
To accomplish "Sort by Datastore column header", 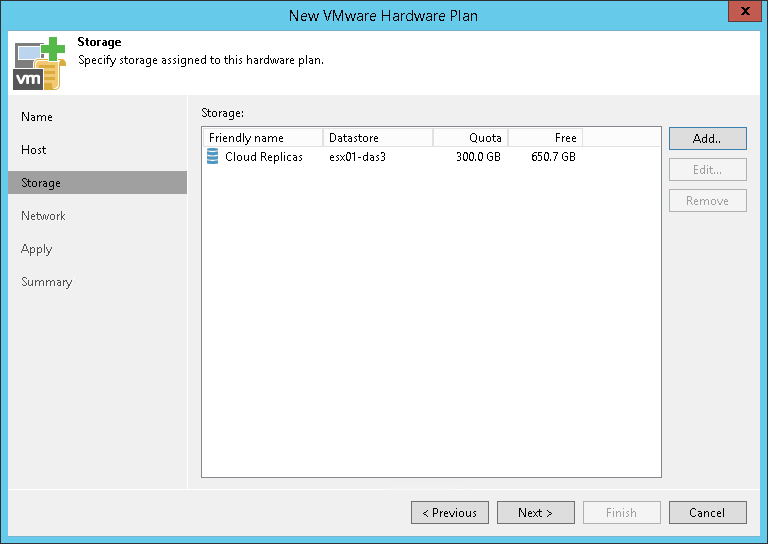I will (378, 138).
